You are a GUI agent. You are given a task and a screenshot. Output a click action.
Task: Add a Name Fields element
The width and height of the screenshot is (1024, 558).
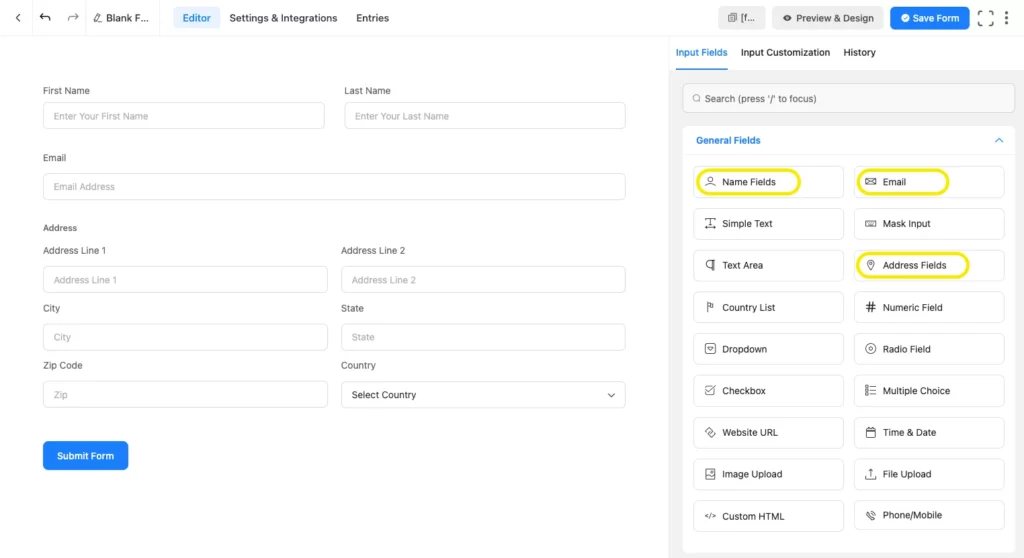768,182
